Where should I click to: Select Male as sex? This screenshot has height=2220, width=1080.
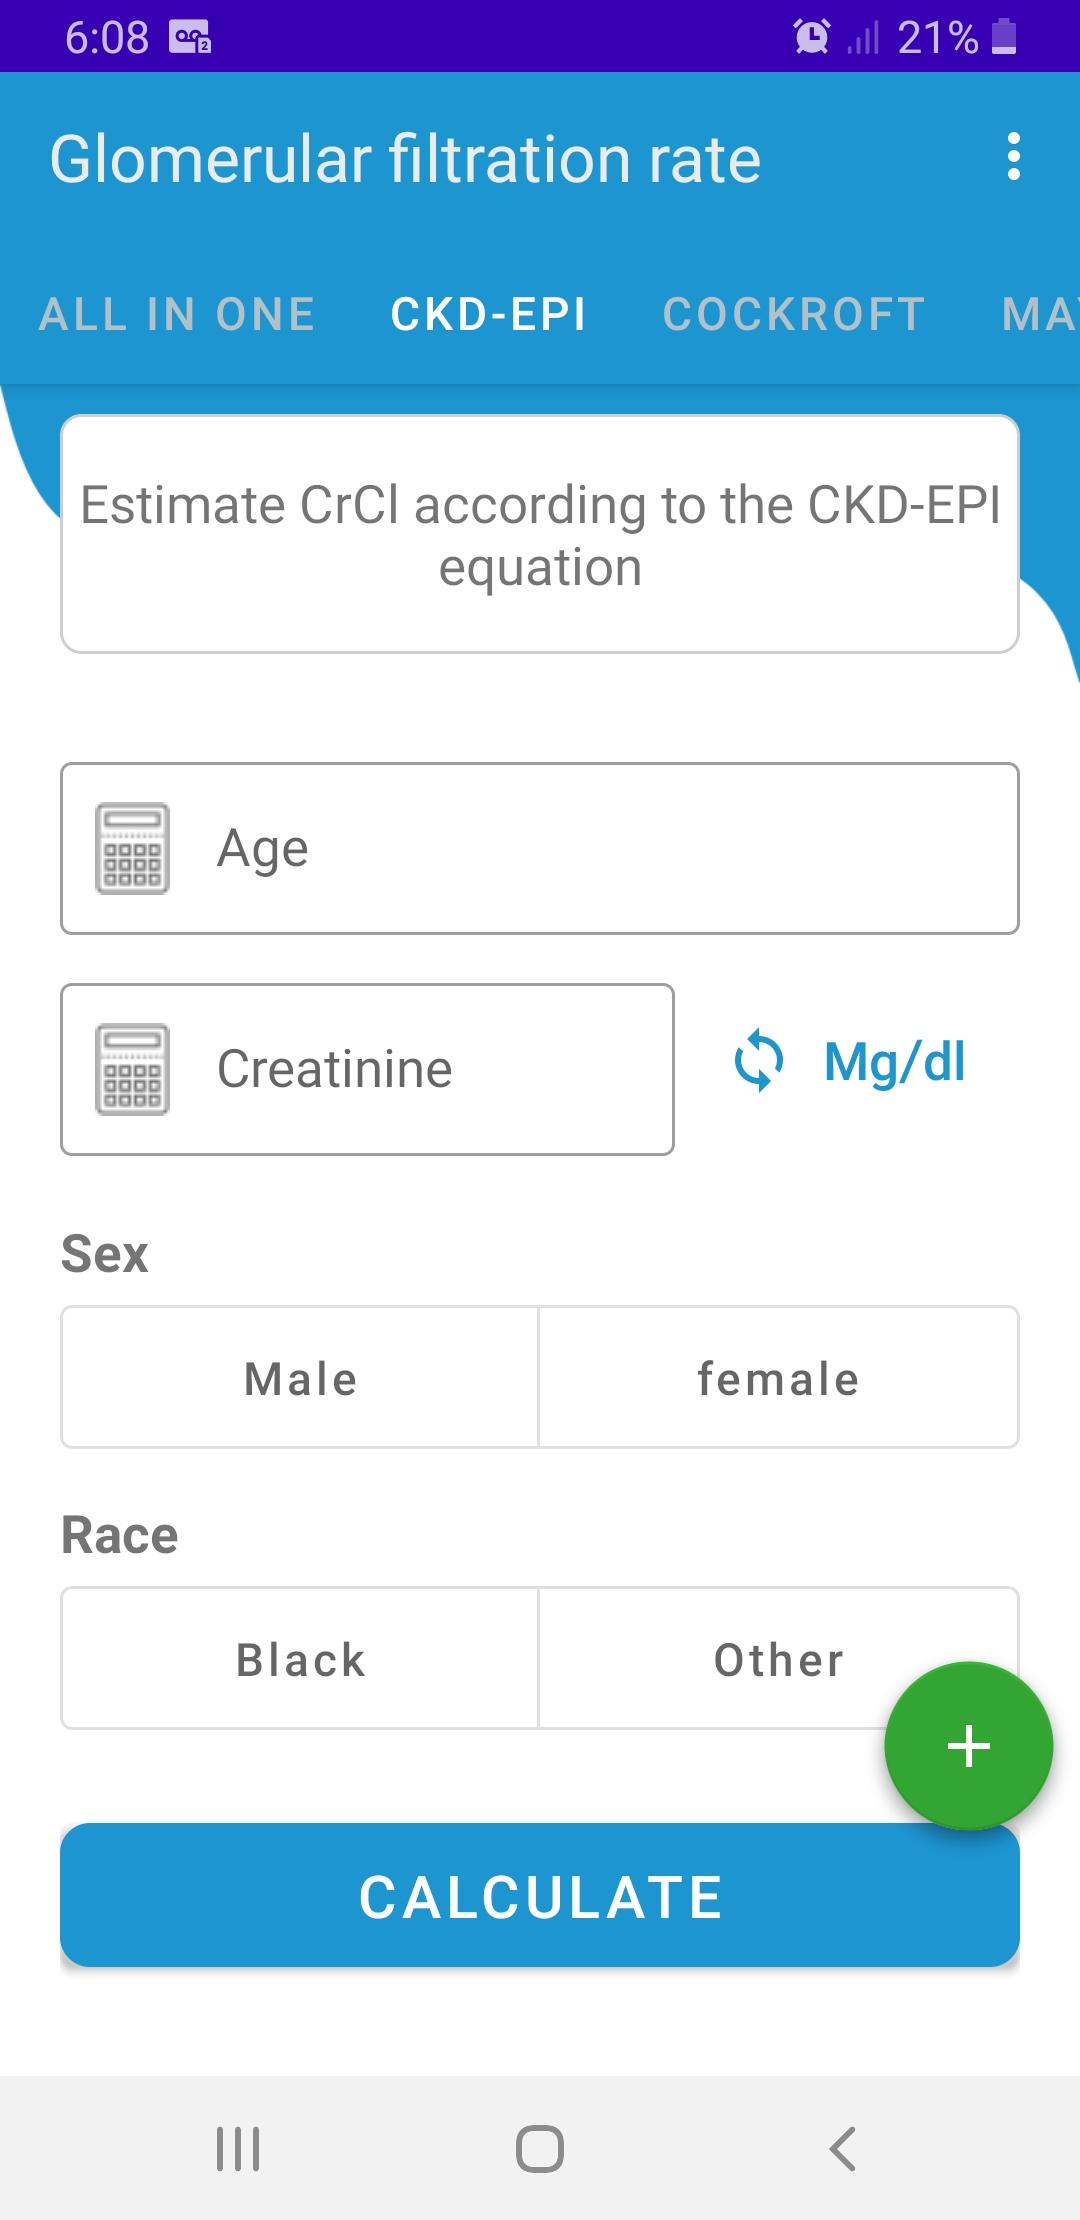(x=300, y=1377)
